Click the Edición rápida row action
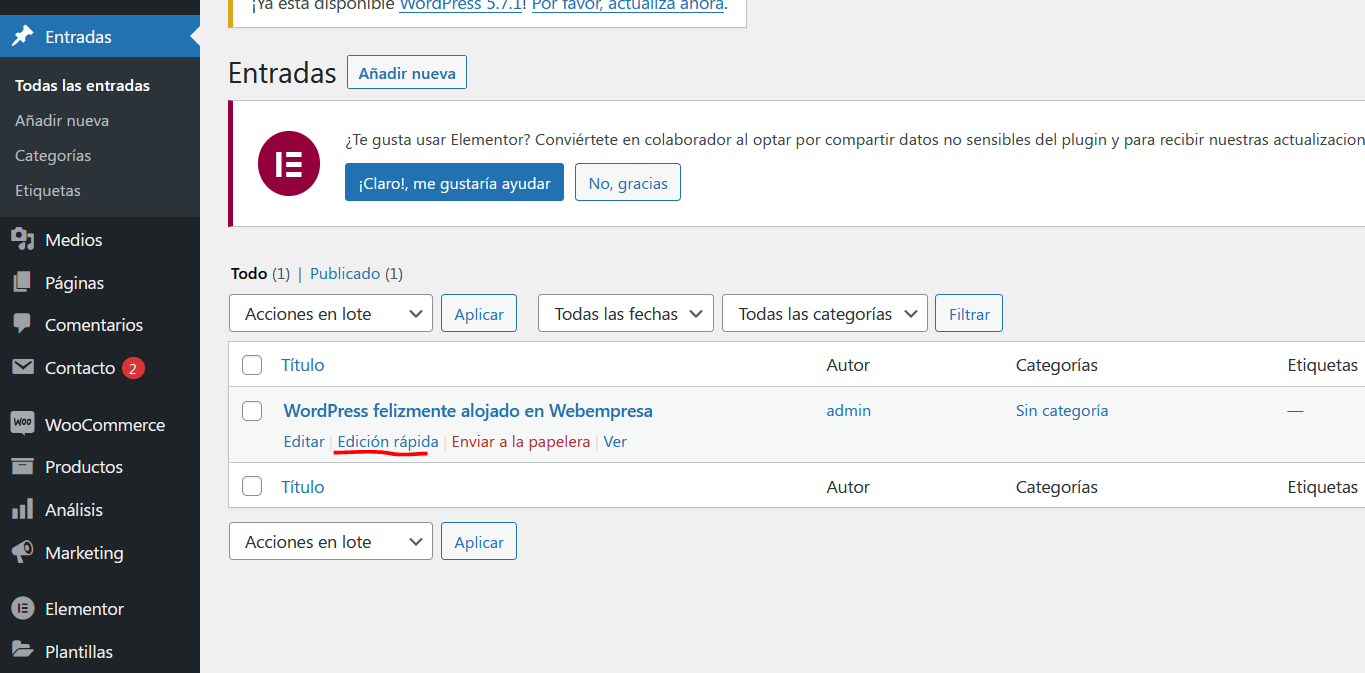The image size is (1365, 673). coord(388,441)
